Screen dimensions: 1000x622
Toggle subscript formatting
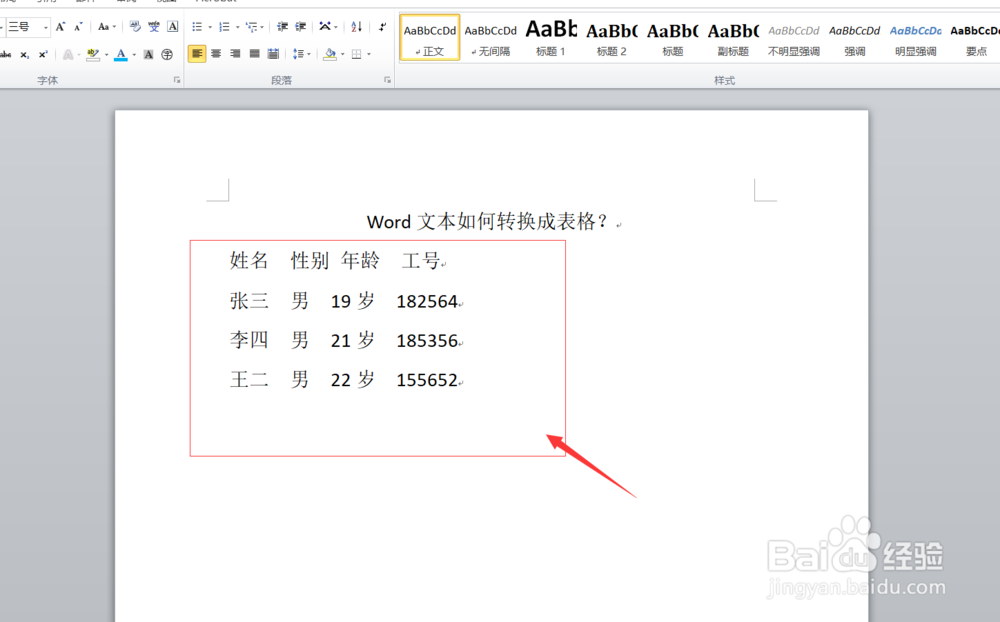pos(26,54)
